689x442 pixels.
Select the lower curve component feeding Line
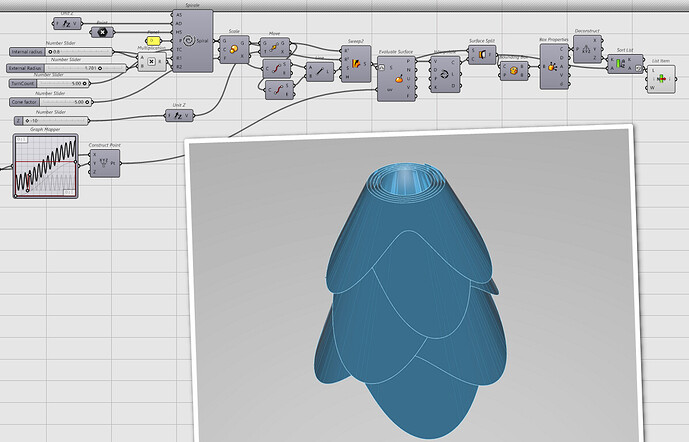click(x=279, y=90)
